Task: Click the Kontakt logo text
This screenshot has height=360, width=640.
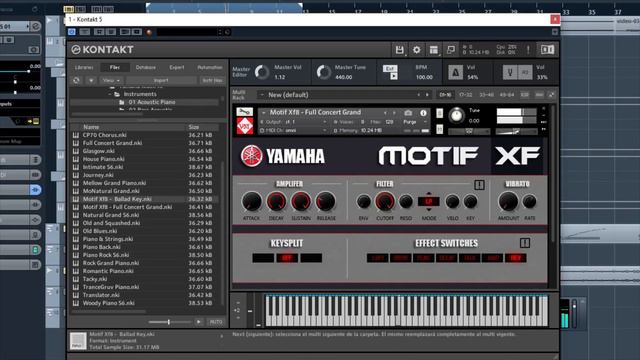Action: point(108,50)
